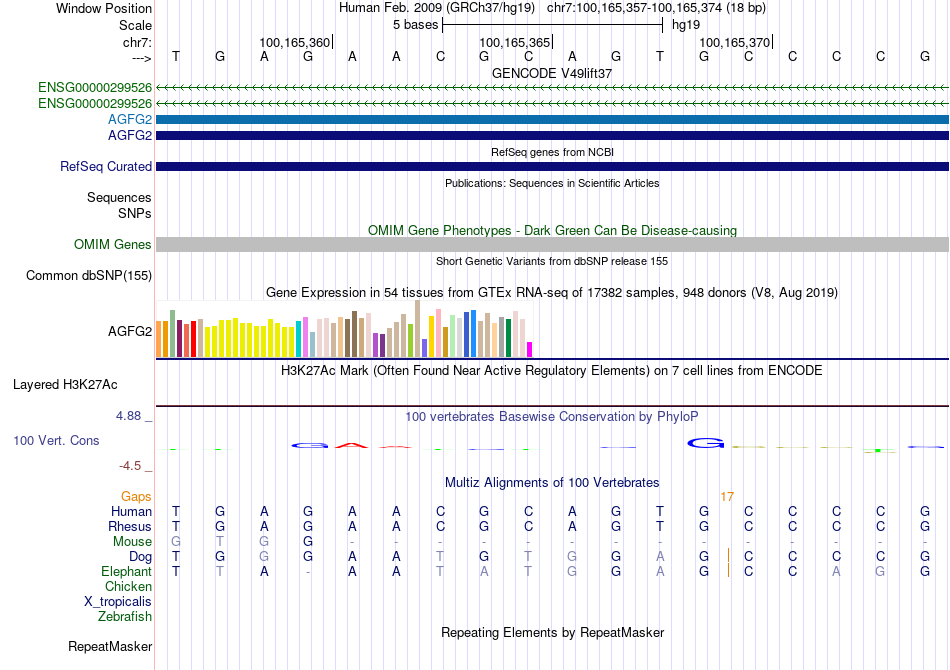The width and height of the screenshot is (950, 670).
Task: Click the 100 Vert. Cons label
Action: [56, 440]
